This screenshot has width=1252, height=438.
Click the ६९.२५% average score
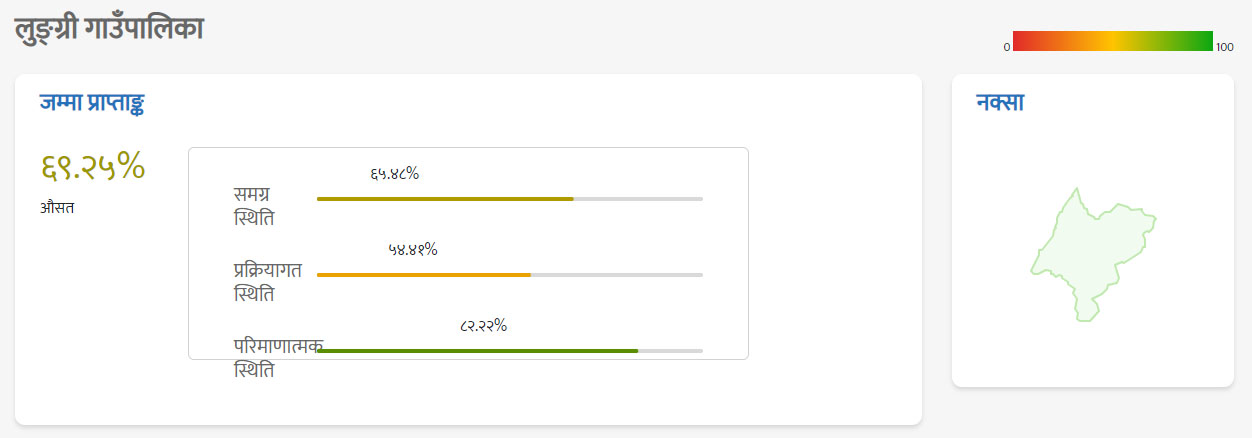tap(93, 166)
